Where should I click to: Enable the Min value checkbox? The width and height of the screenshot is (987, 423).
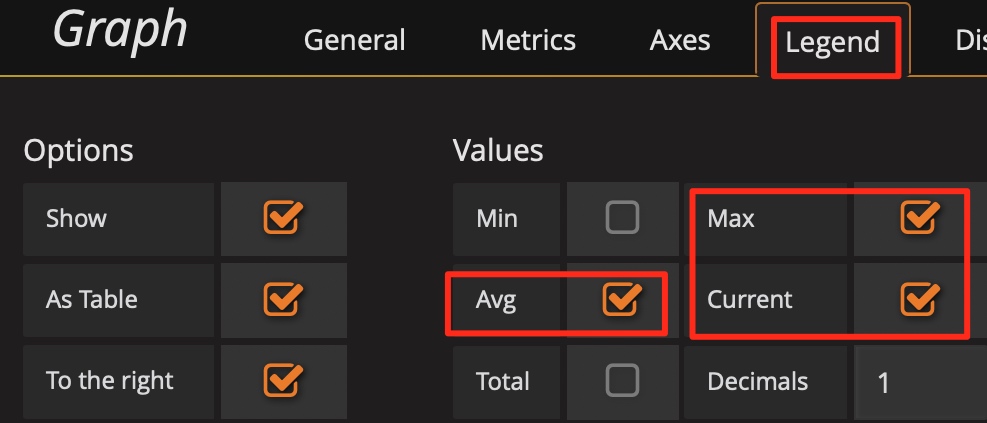(x=622, y=218)
